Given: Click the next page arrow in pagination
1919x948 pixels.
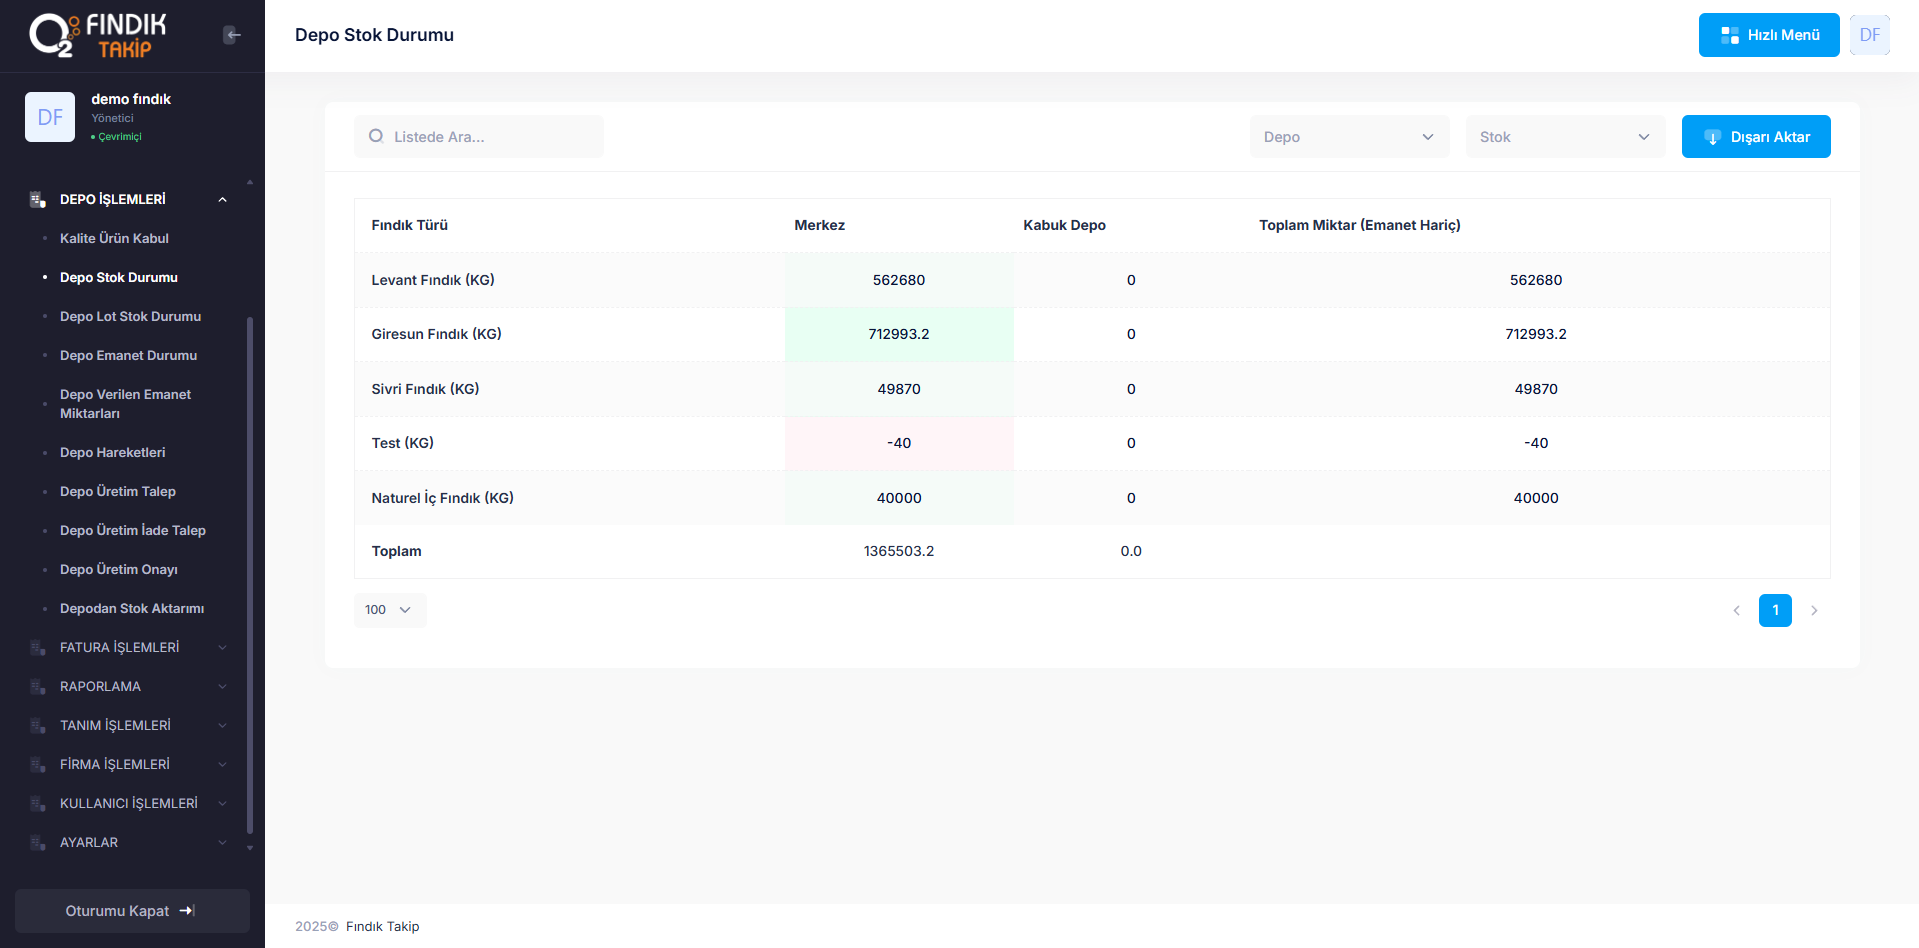Looking at the screenshot, I should pyautogui.click(x=1814, y=610).
